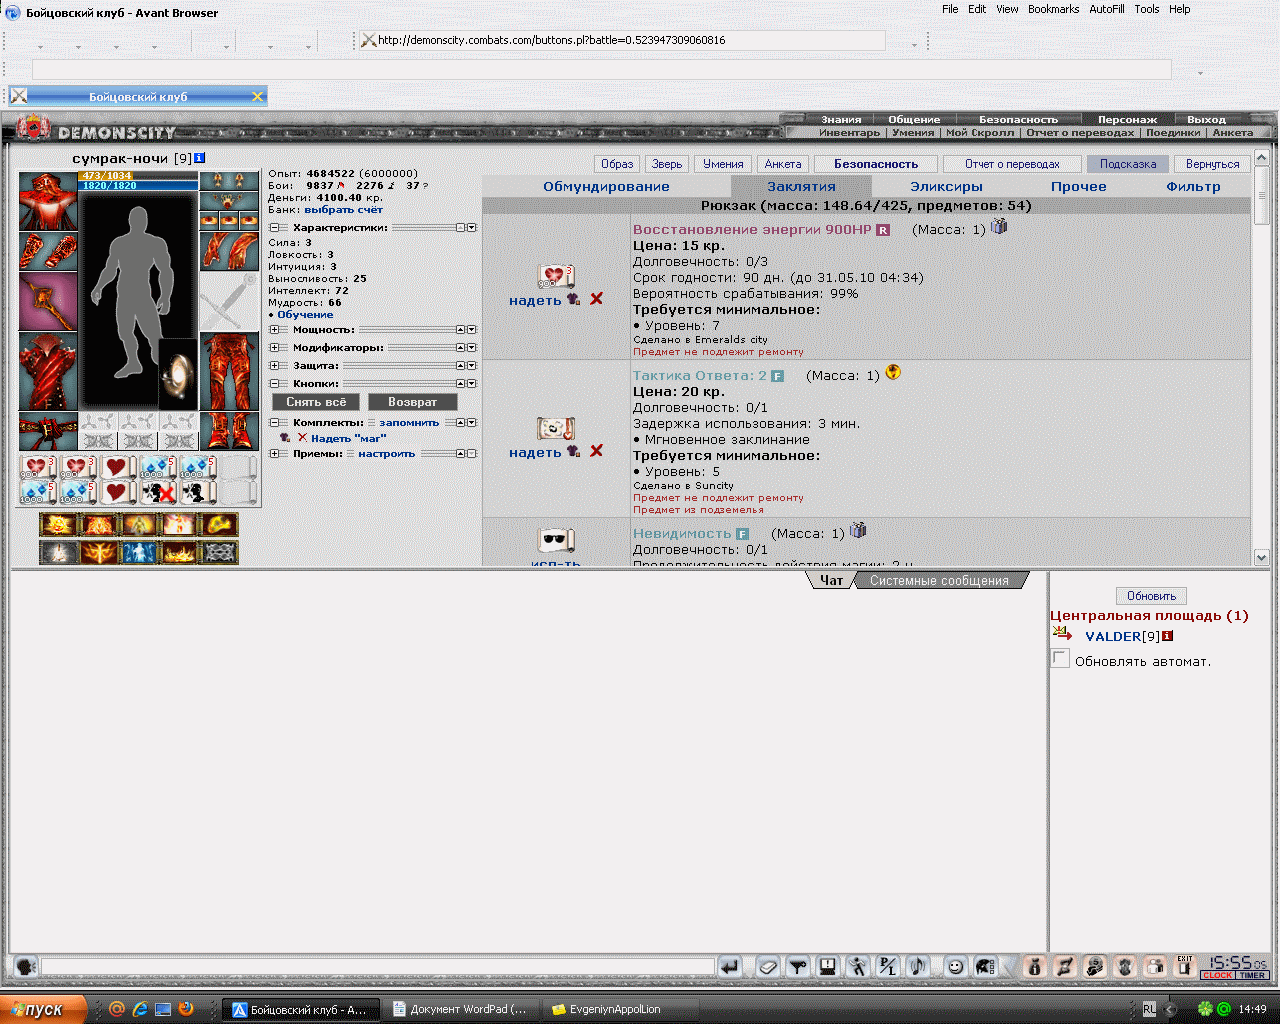Collapse the Характеристики section
The image size is (1280, 1024).
click(x=274, y=228)
